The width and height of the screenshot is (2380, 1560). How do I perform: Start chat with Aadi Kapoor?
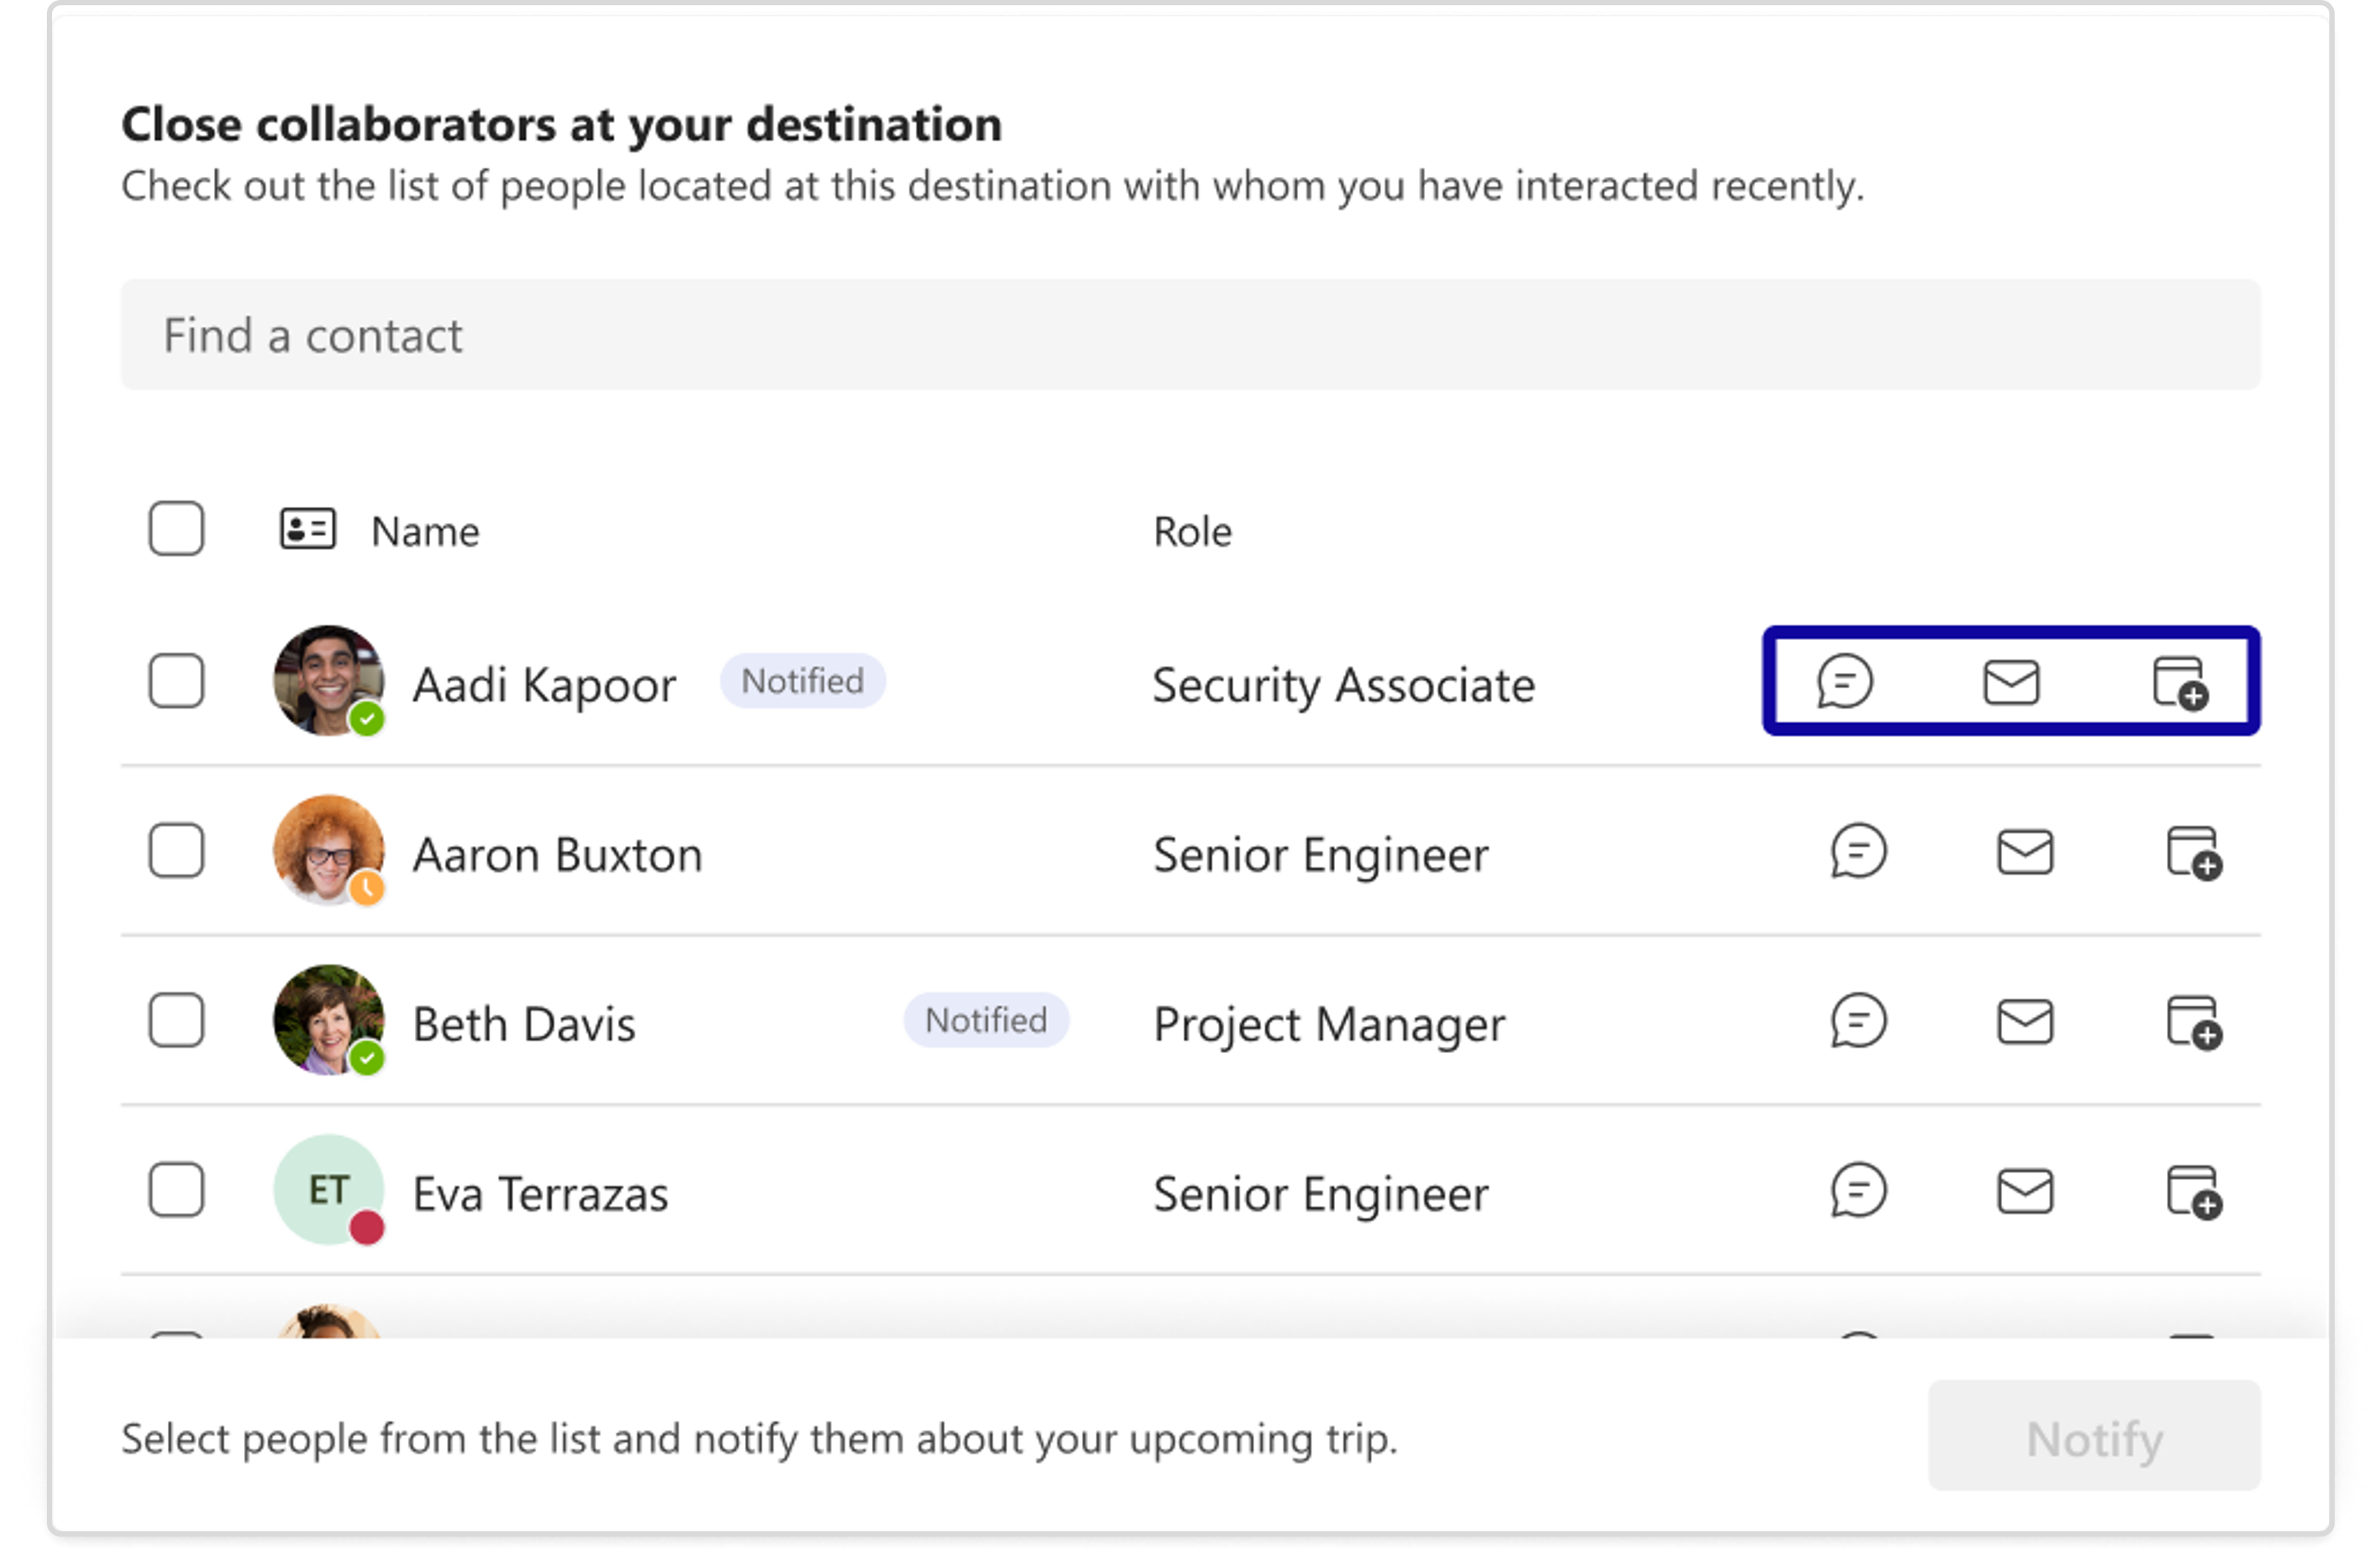pyautogui.click(x=1844, y=682)
